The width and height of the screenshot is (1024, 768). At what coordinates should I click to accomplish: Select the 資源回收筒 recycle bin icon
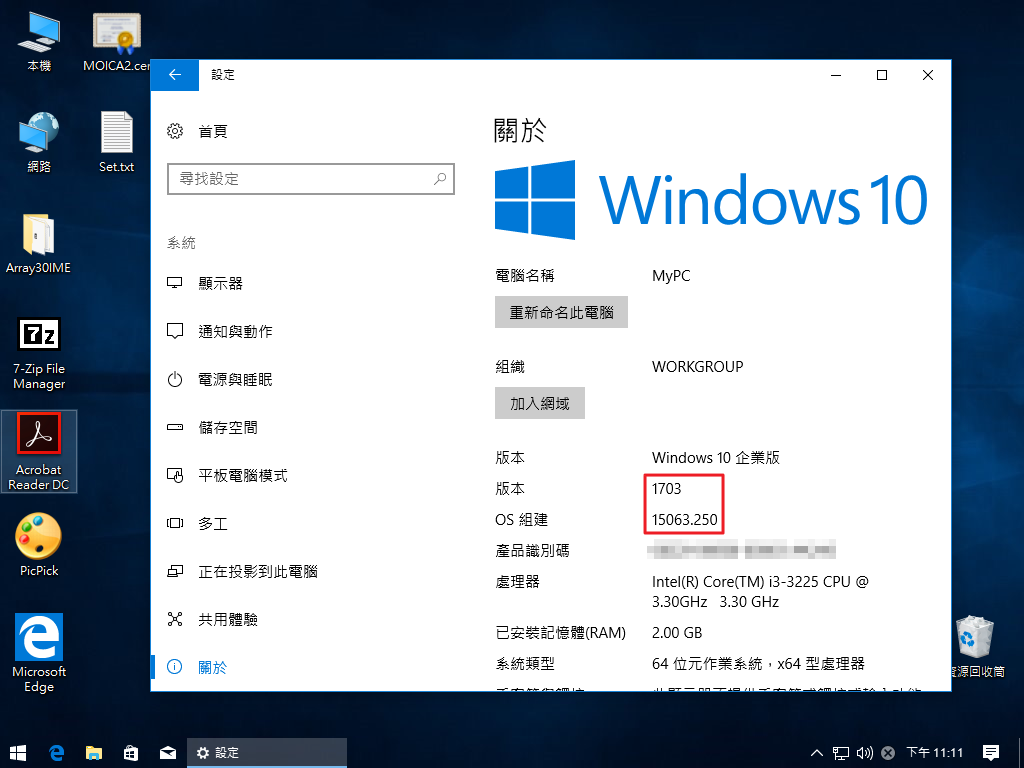coord(976,647)
